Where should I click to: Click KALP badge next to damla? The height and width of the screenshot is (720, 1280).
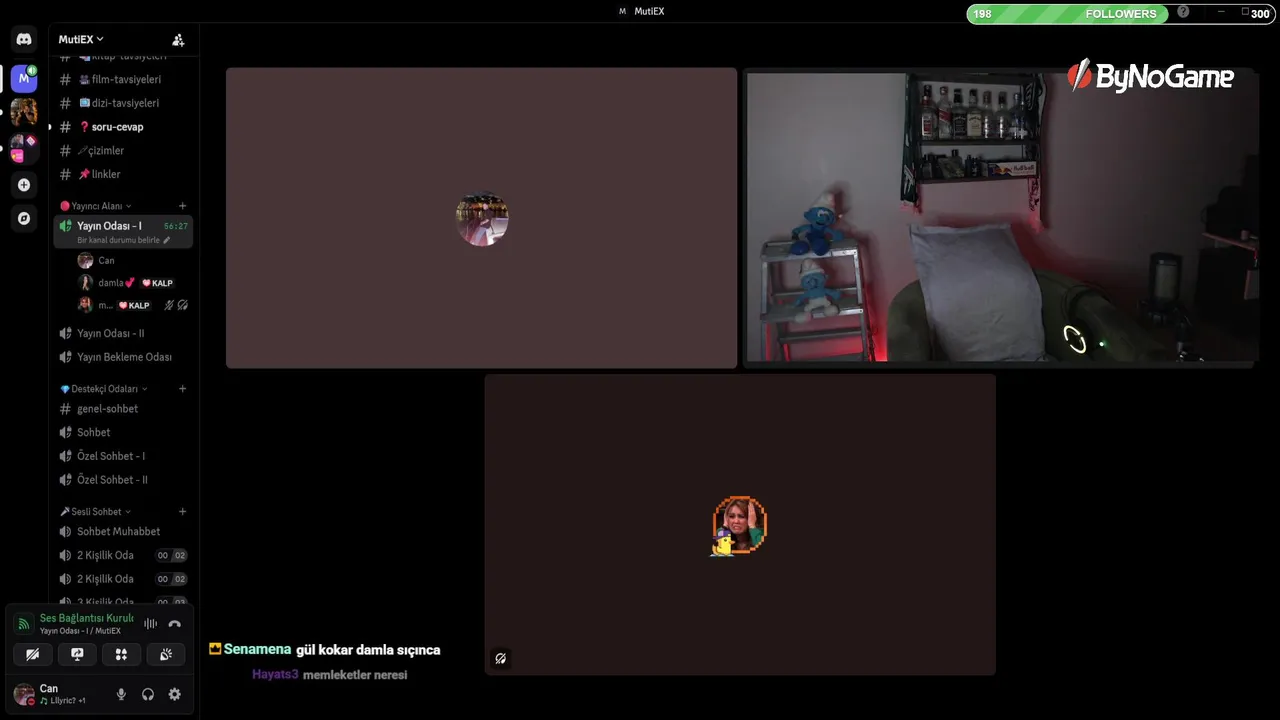[157, 283]
